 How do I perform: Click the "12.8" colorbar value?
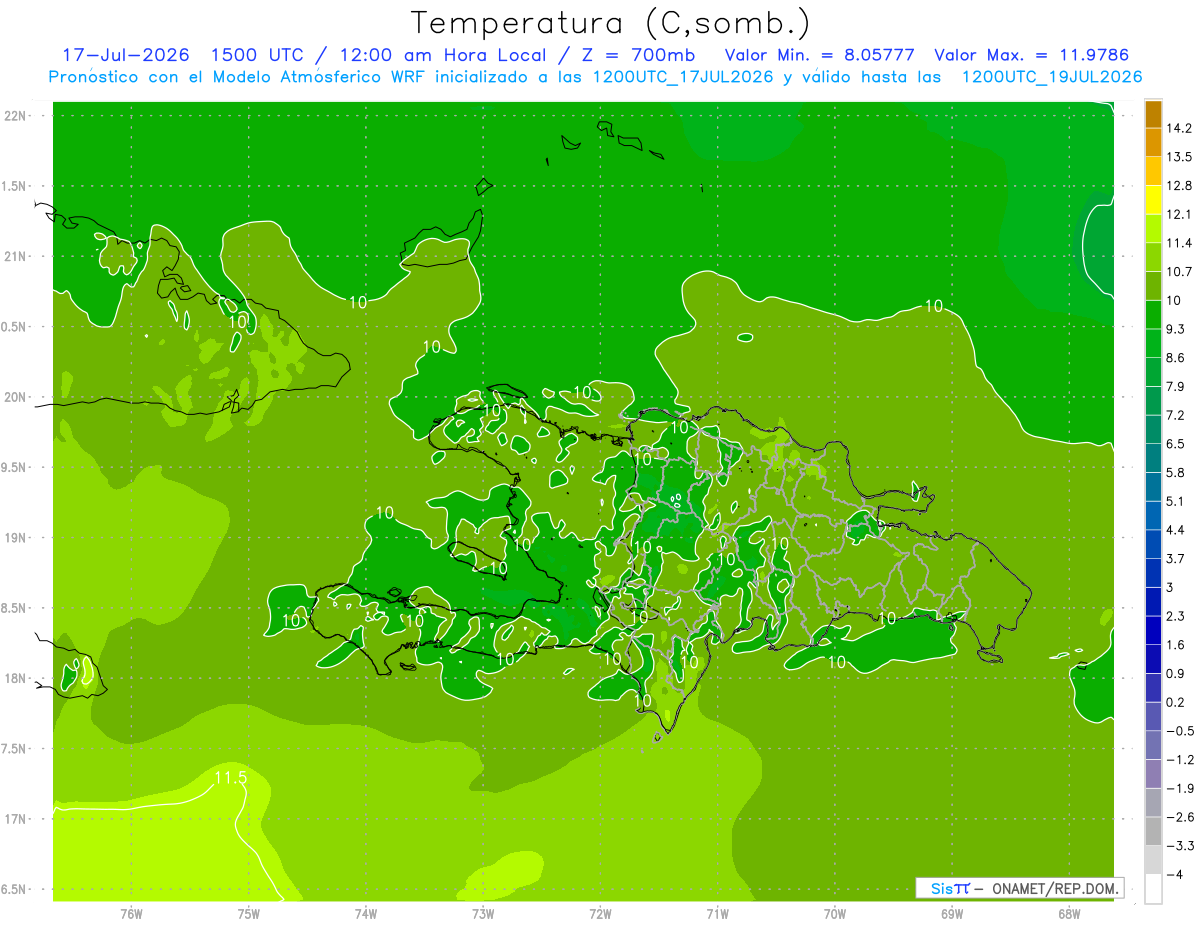tap(1179, 186)
